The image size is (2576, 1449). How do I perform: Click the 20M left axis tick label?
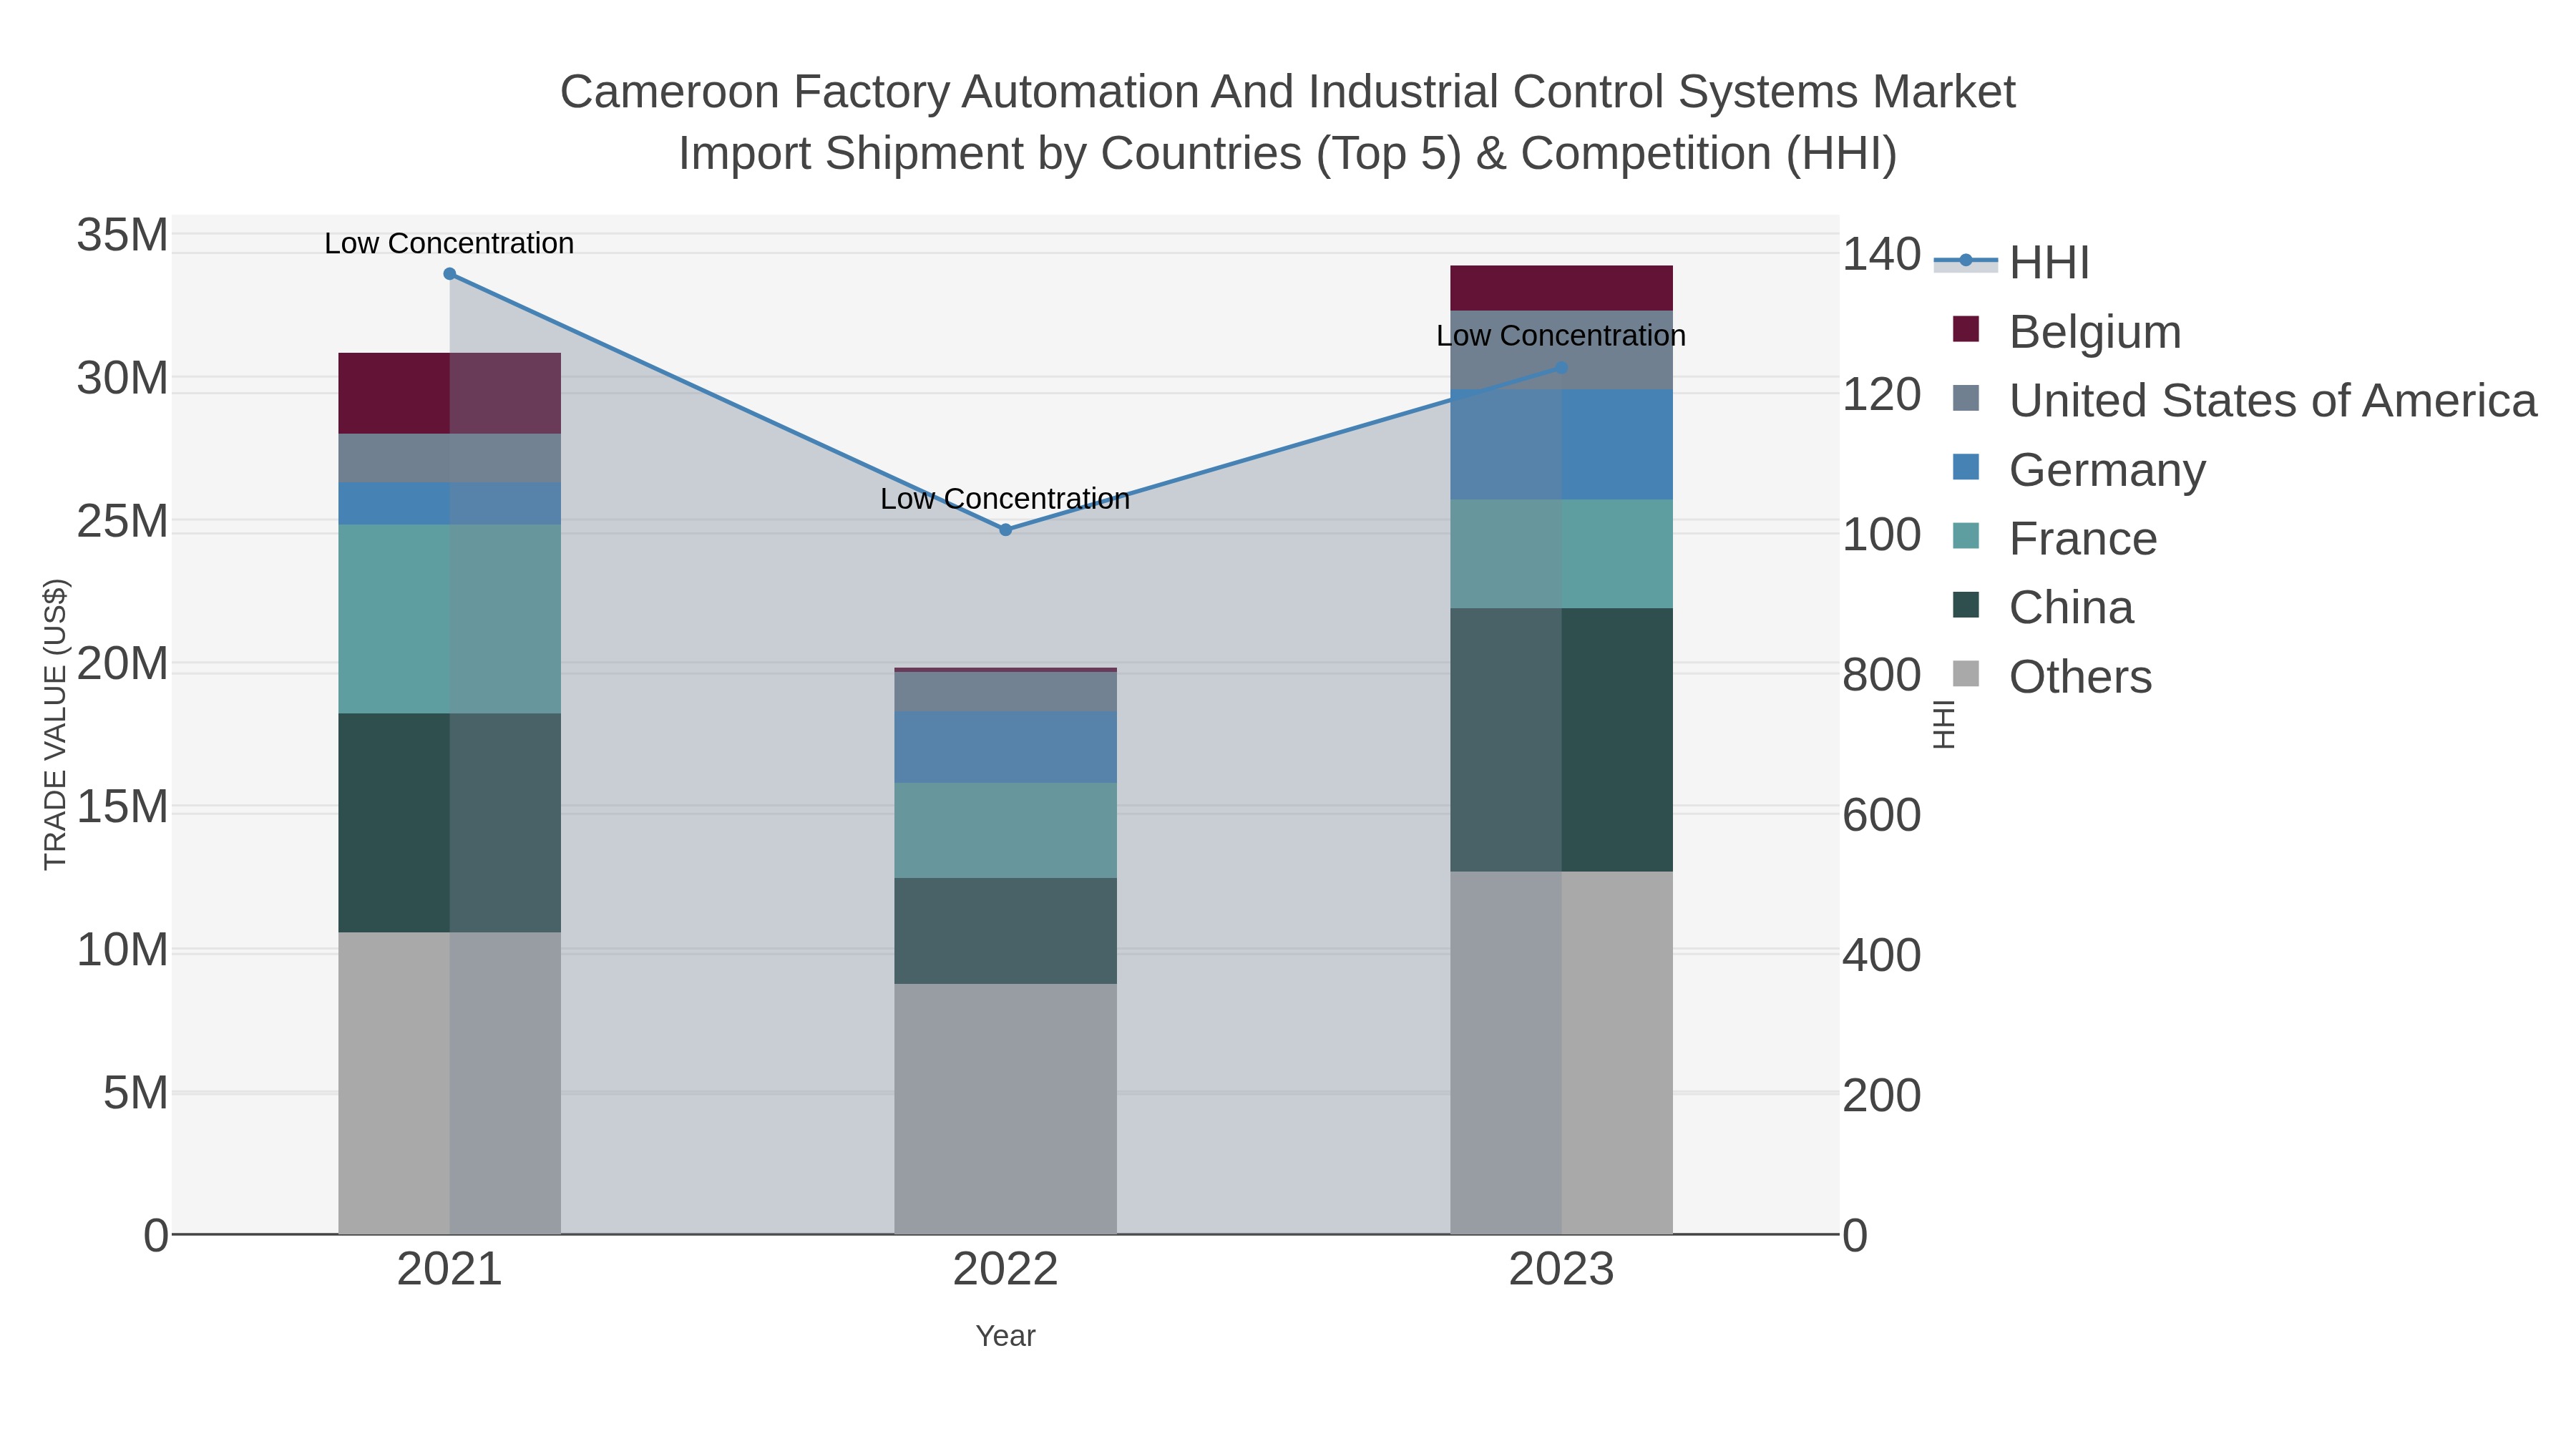(122, 664)
